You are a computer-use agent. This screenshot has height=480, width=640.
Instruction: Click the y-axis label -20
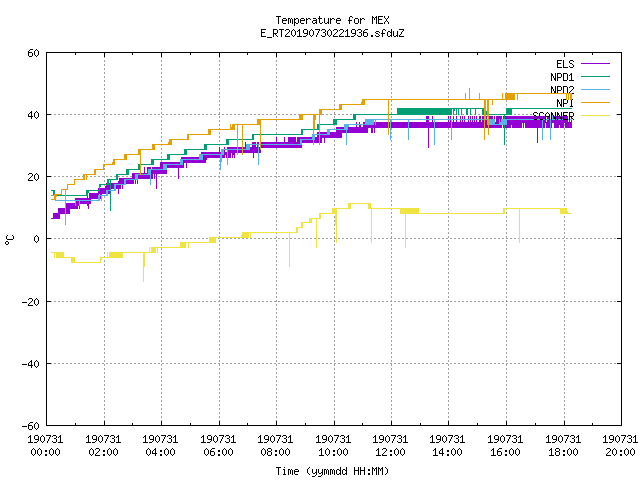click(x=31, y=302)
